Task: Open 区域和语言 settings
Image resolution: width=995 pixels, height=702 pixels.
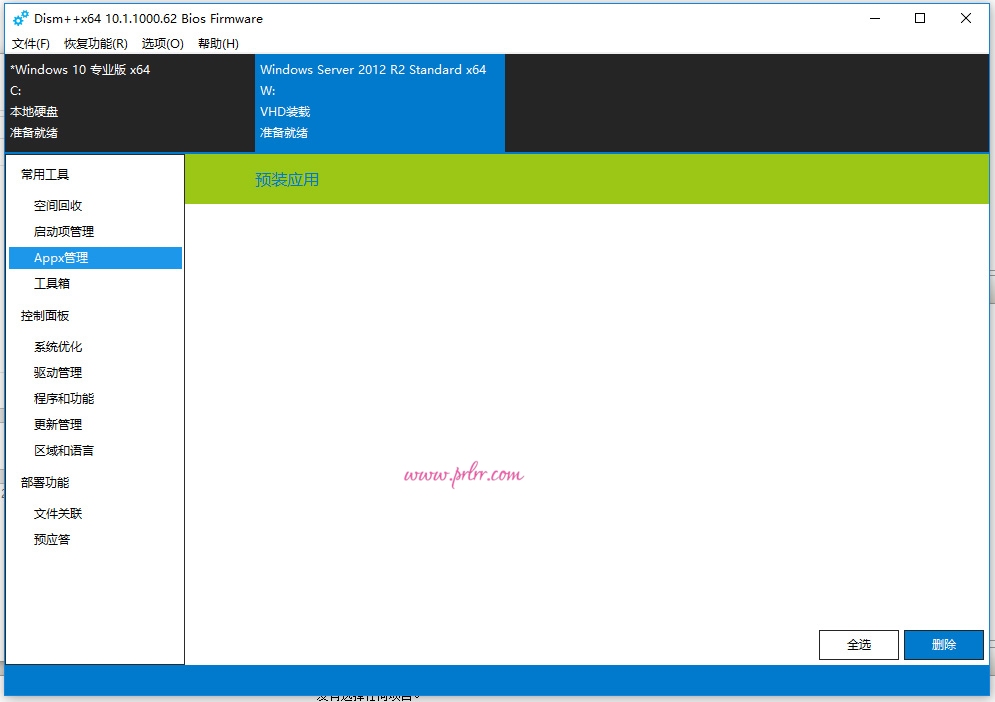Action: 64,450
